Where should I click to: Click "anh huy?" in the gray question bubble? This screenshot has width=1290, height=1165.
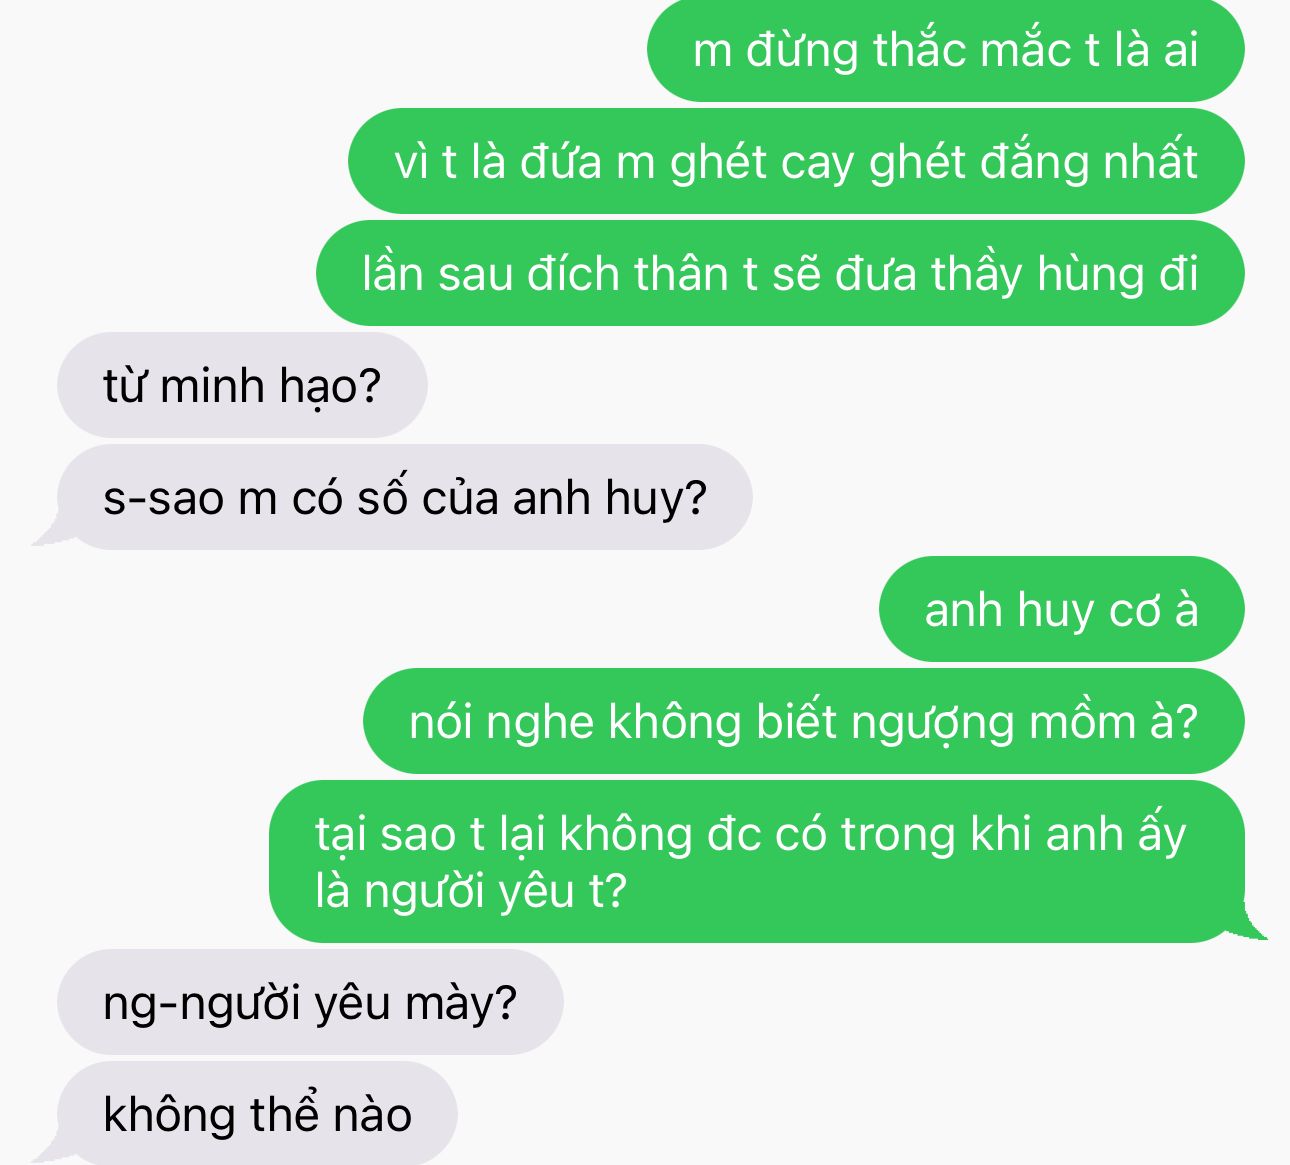point(609,499)
